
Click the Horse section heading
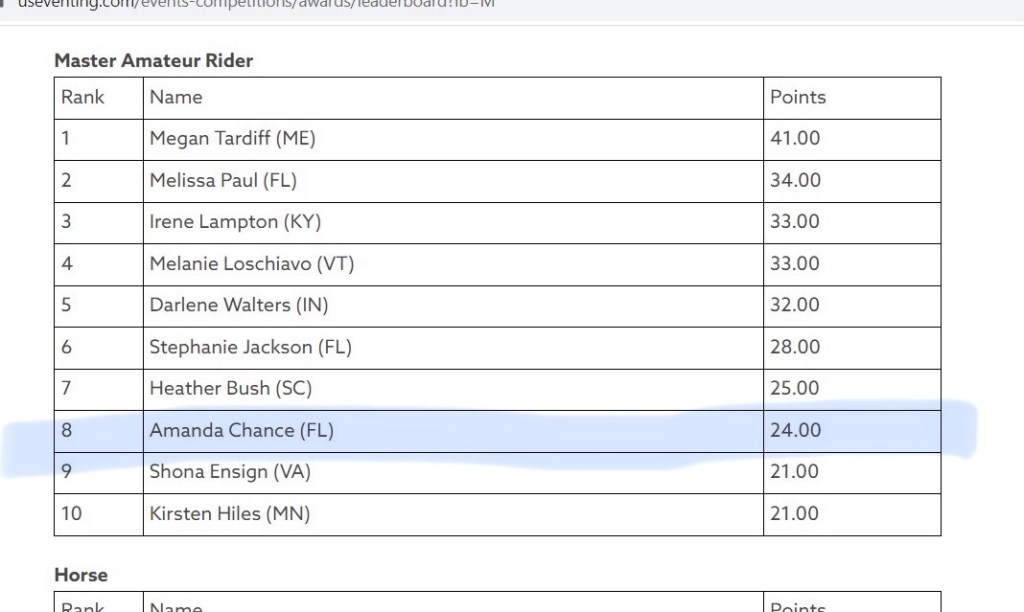tap(81, 575)
